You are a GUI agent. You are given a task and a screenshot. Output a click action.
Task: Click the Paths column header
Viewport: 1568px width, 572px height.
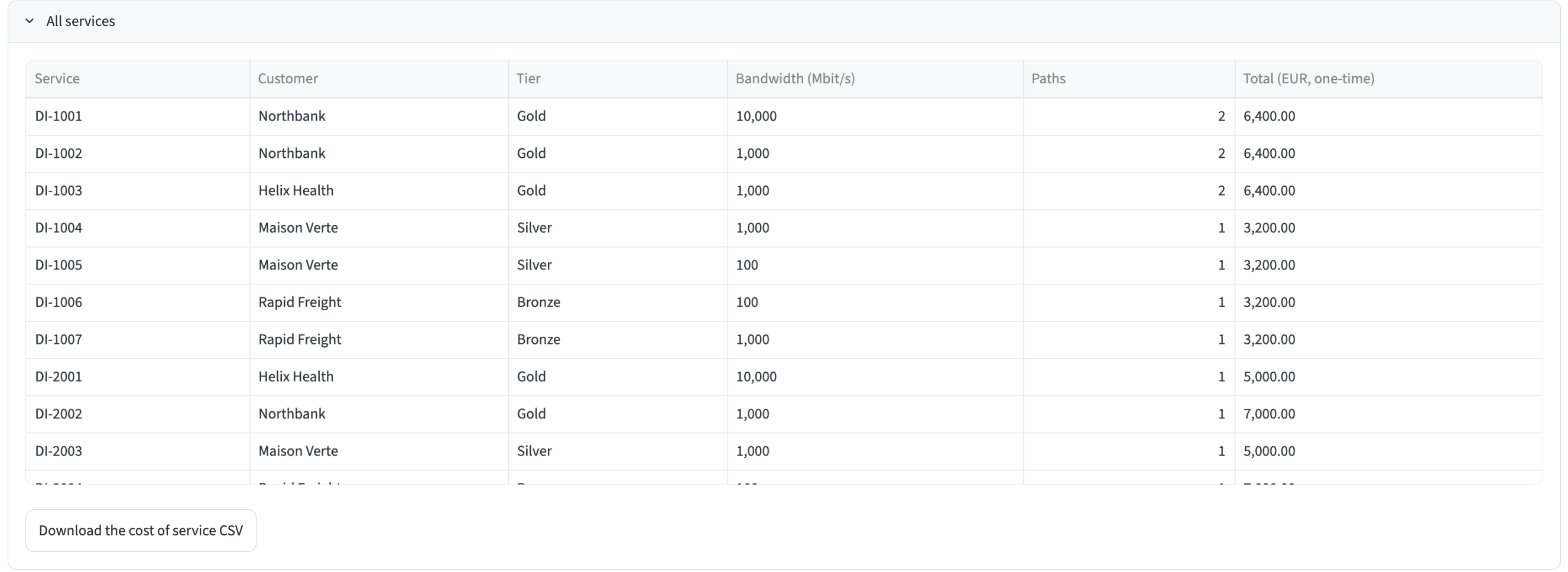(1129, 79)
